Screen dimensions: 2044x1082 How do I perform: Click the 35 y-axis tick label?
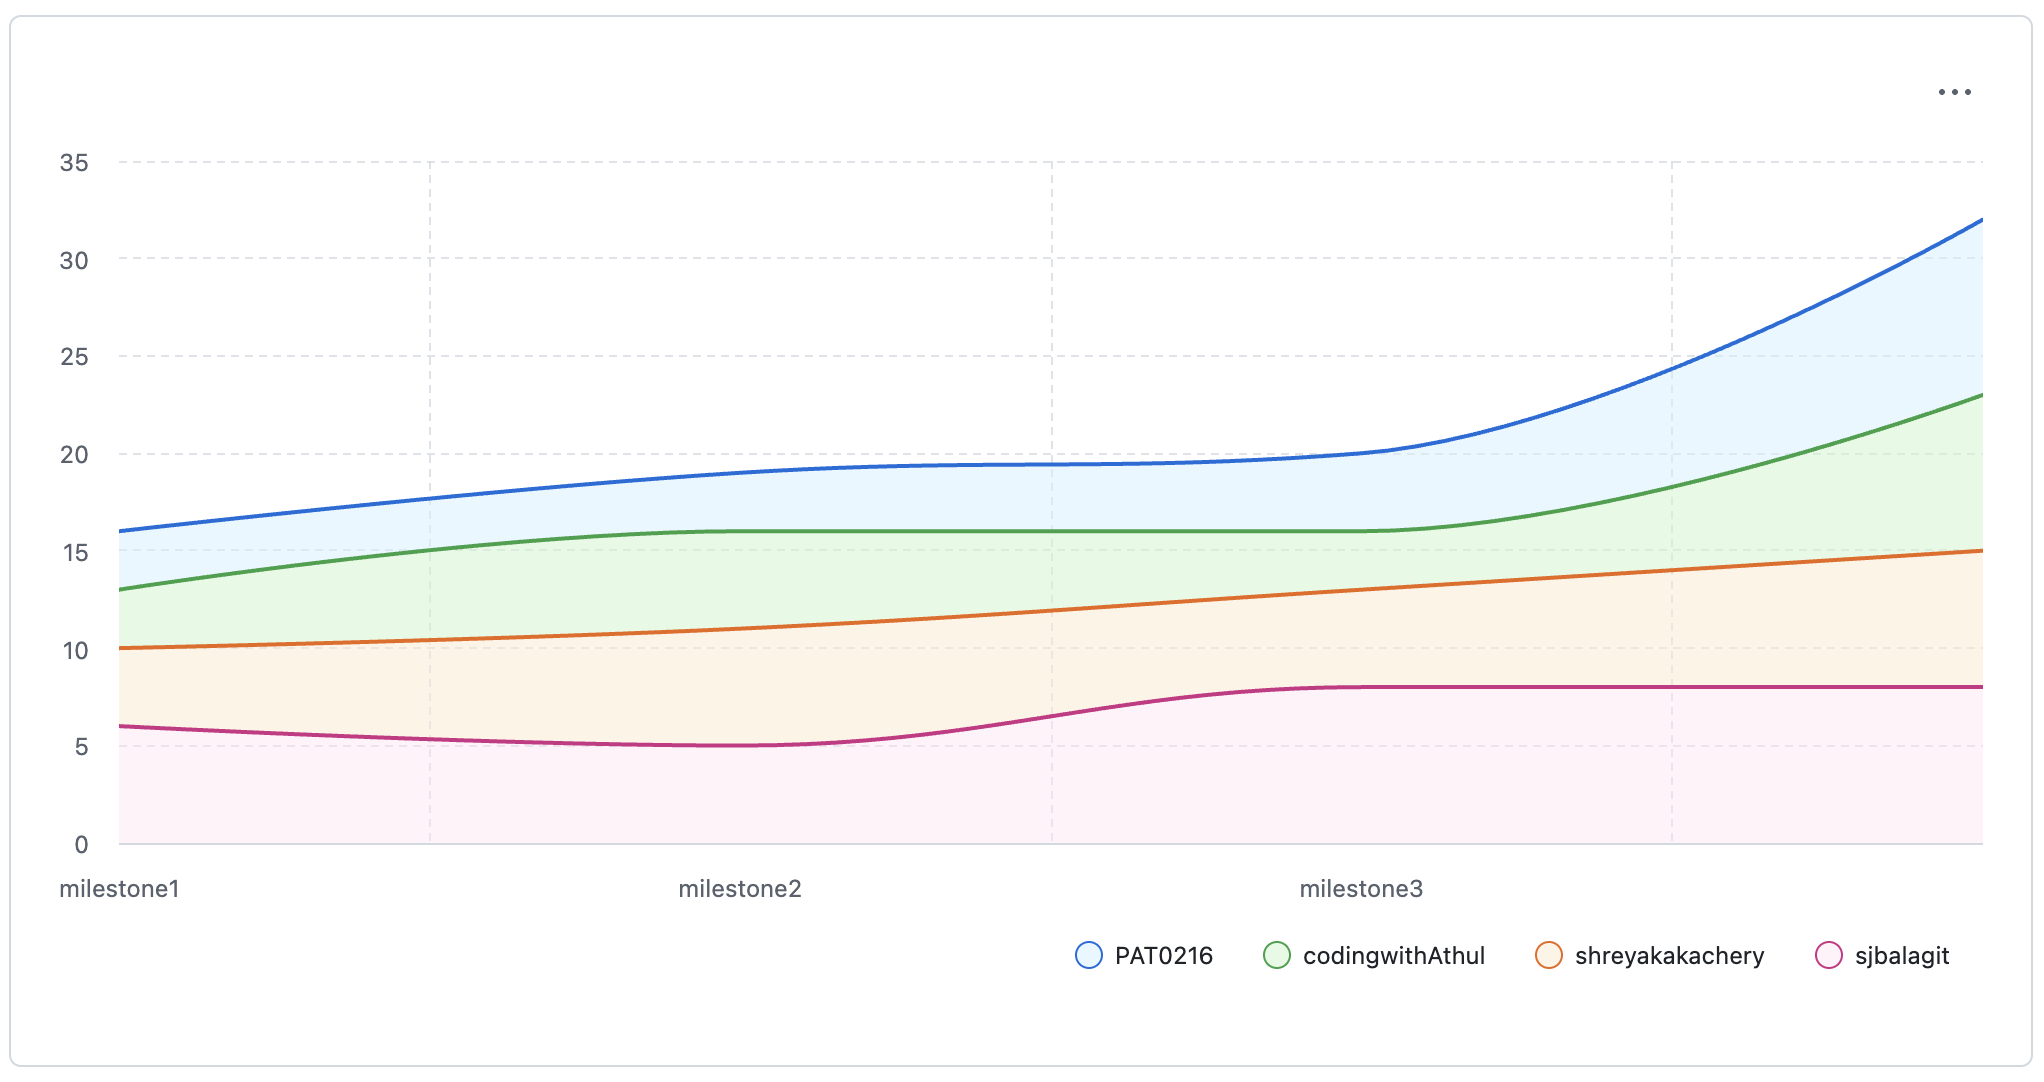click(74, 162)
